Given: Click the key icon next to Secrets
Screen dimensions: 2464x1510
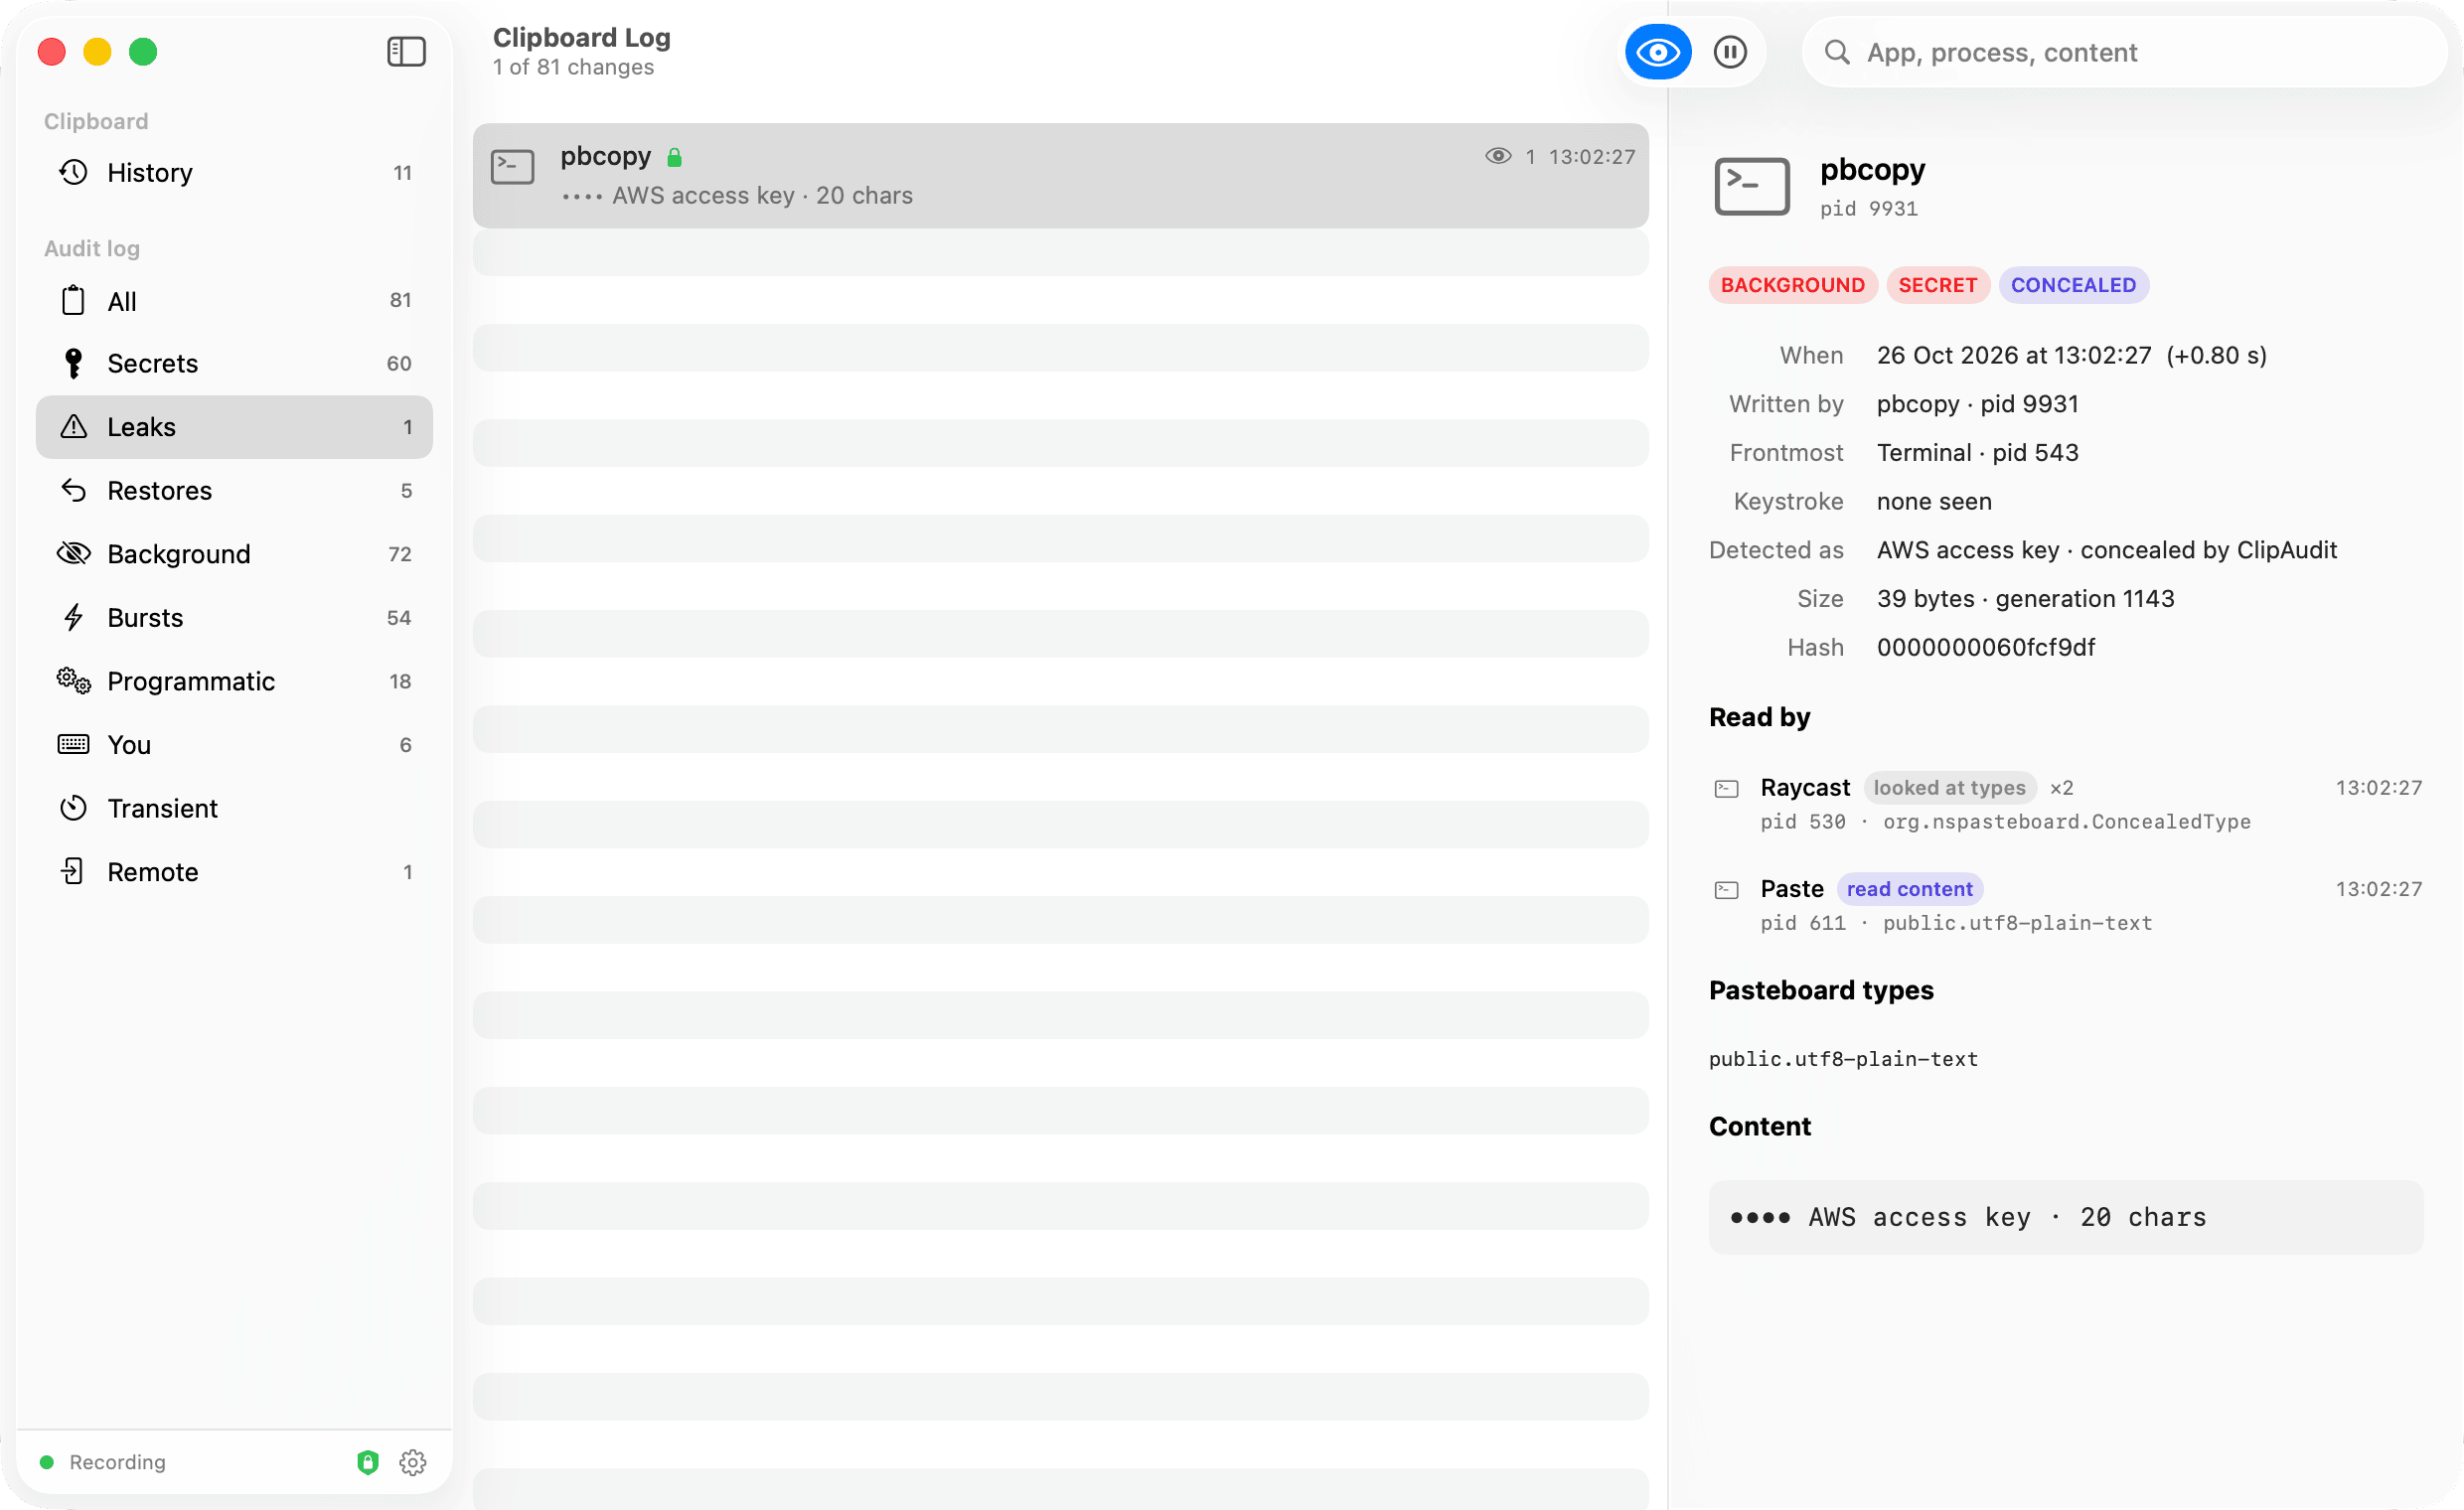Looking at the screenshot, I should [x=73, y=364].
